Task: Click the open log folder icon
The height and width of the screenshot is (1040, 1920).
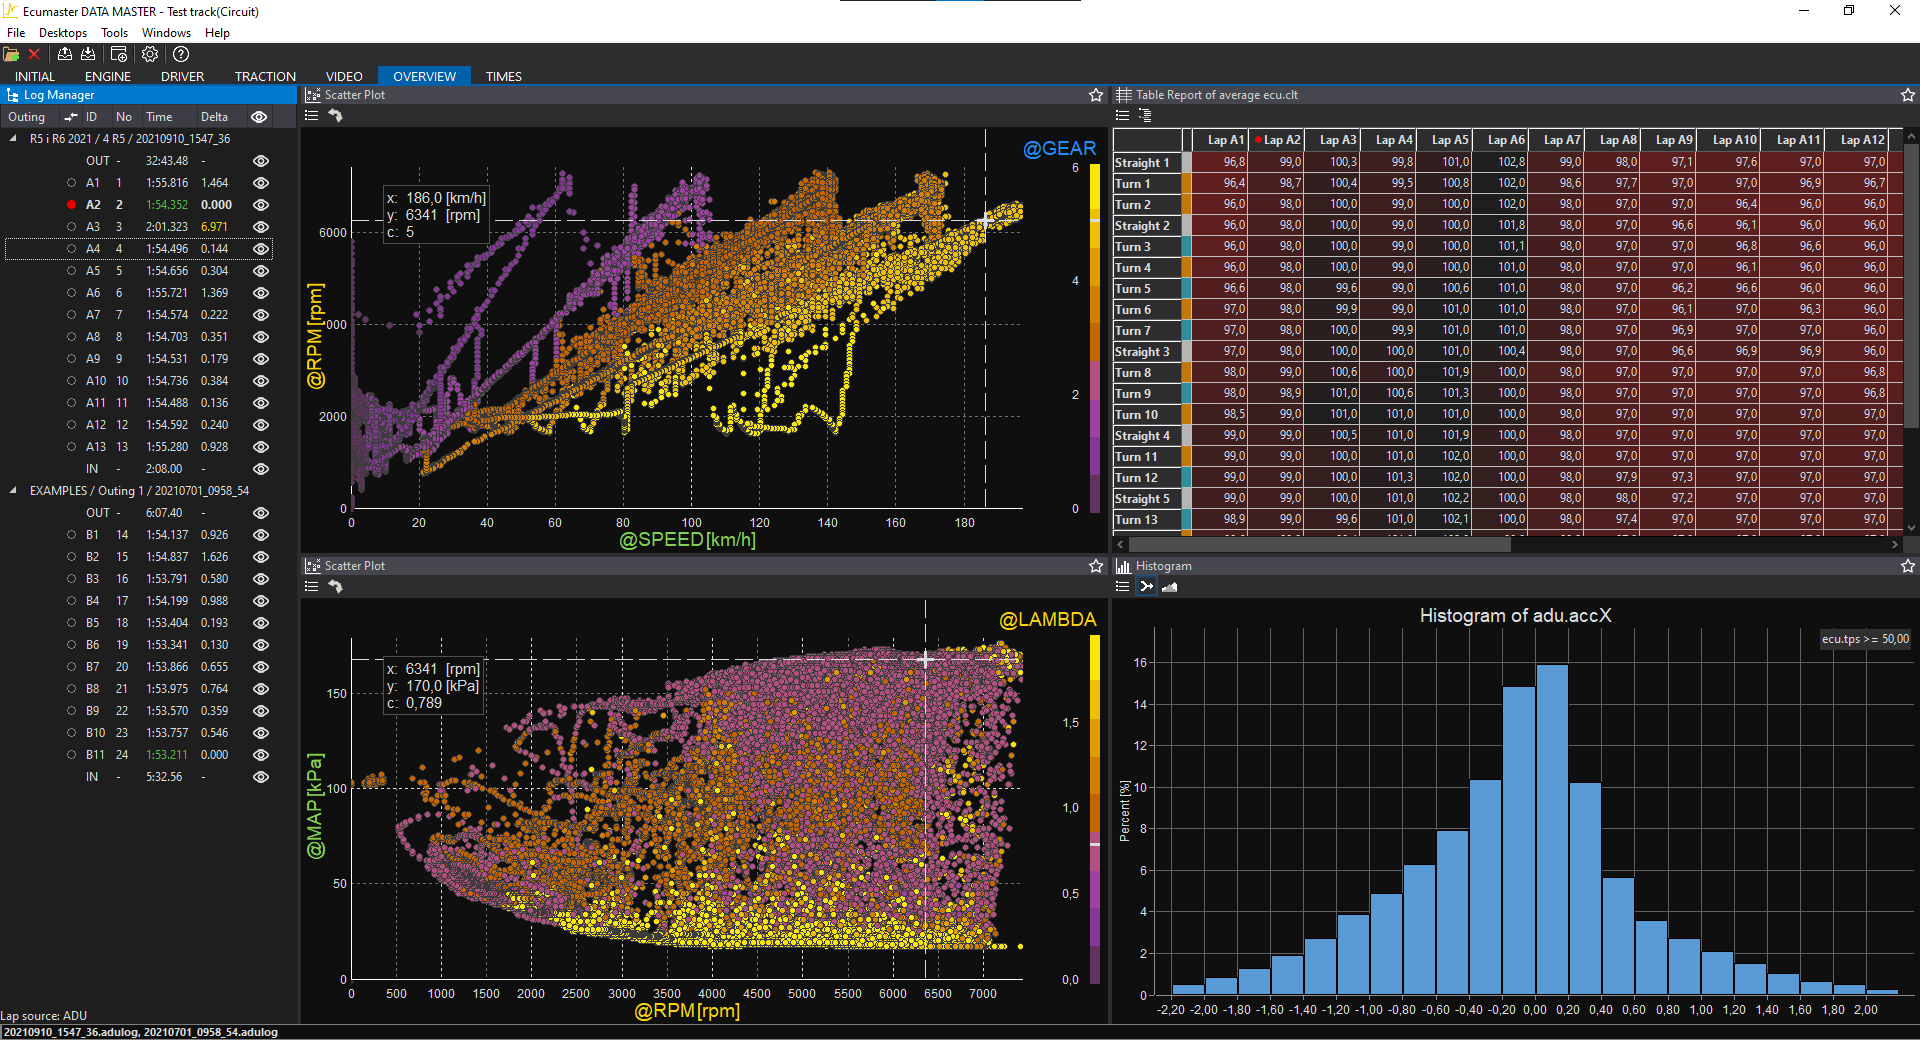Action: [11, 54]
